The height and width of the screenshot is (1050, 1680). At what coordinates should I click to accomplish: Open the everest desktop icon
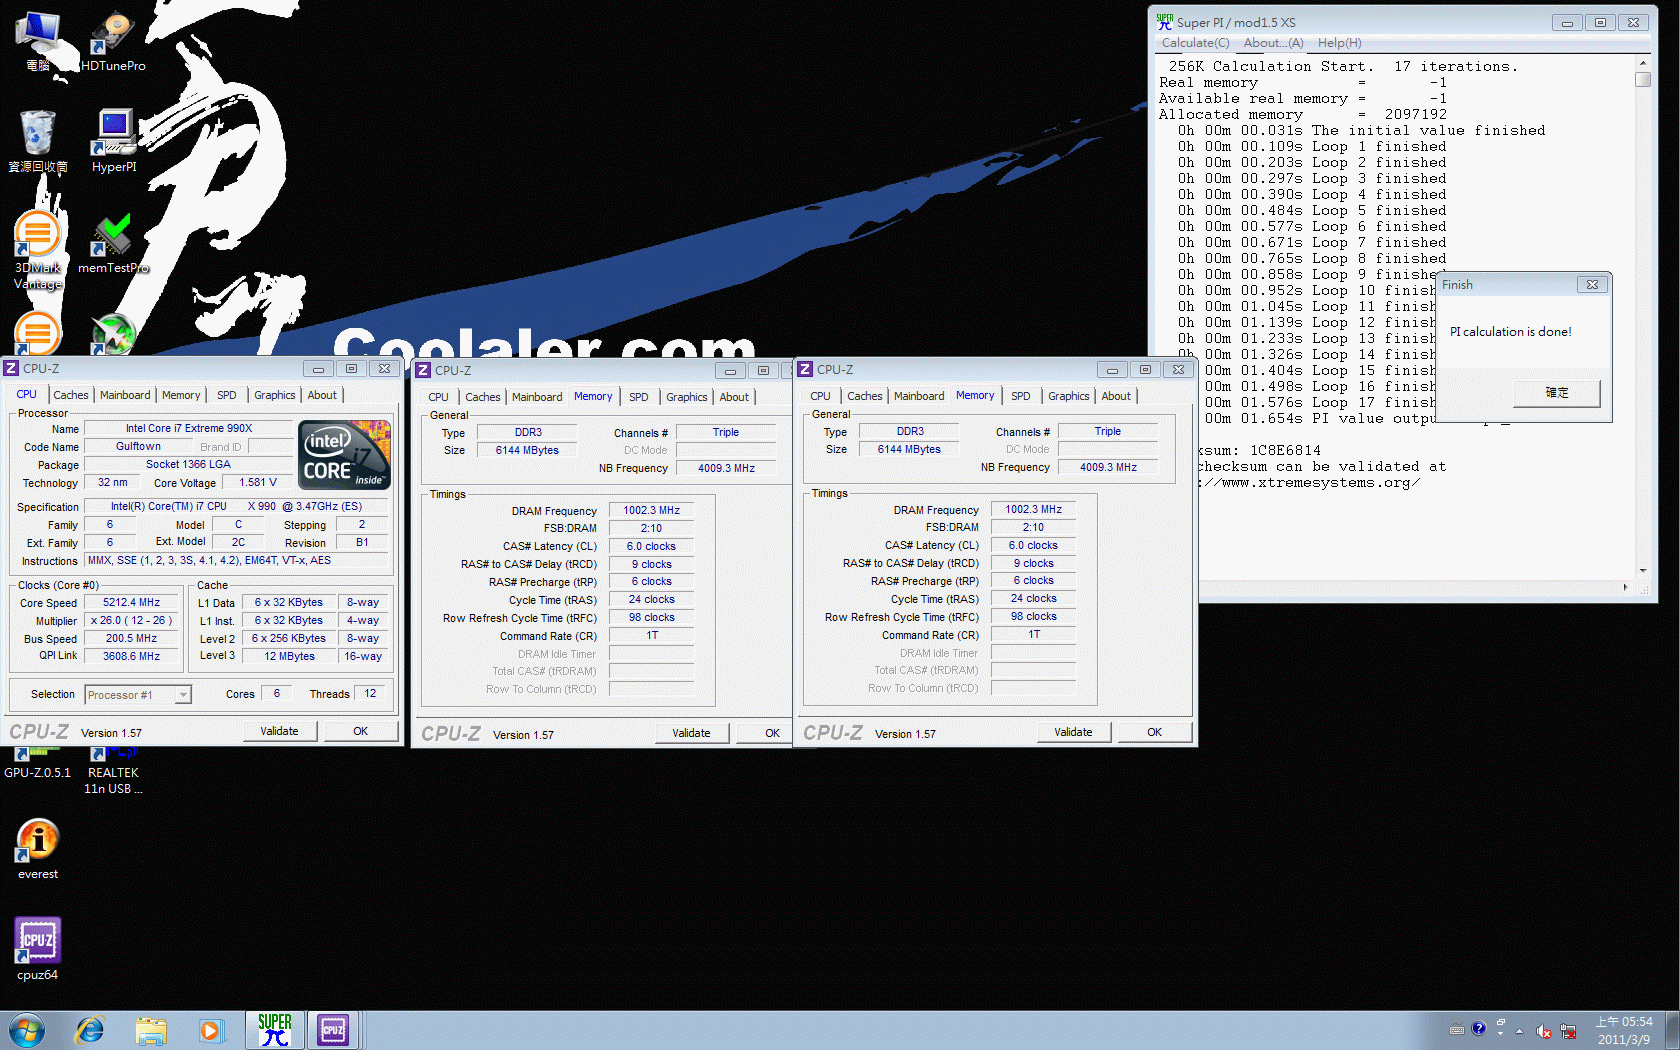pyautogui.click(x=38, y=849)
